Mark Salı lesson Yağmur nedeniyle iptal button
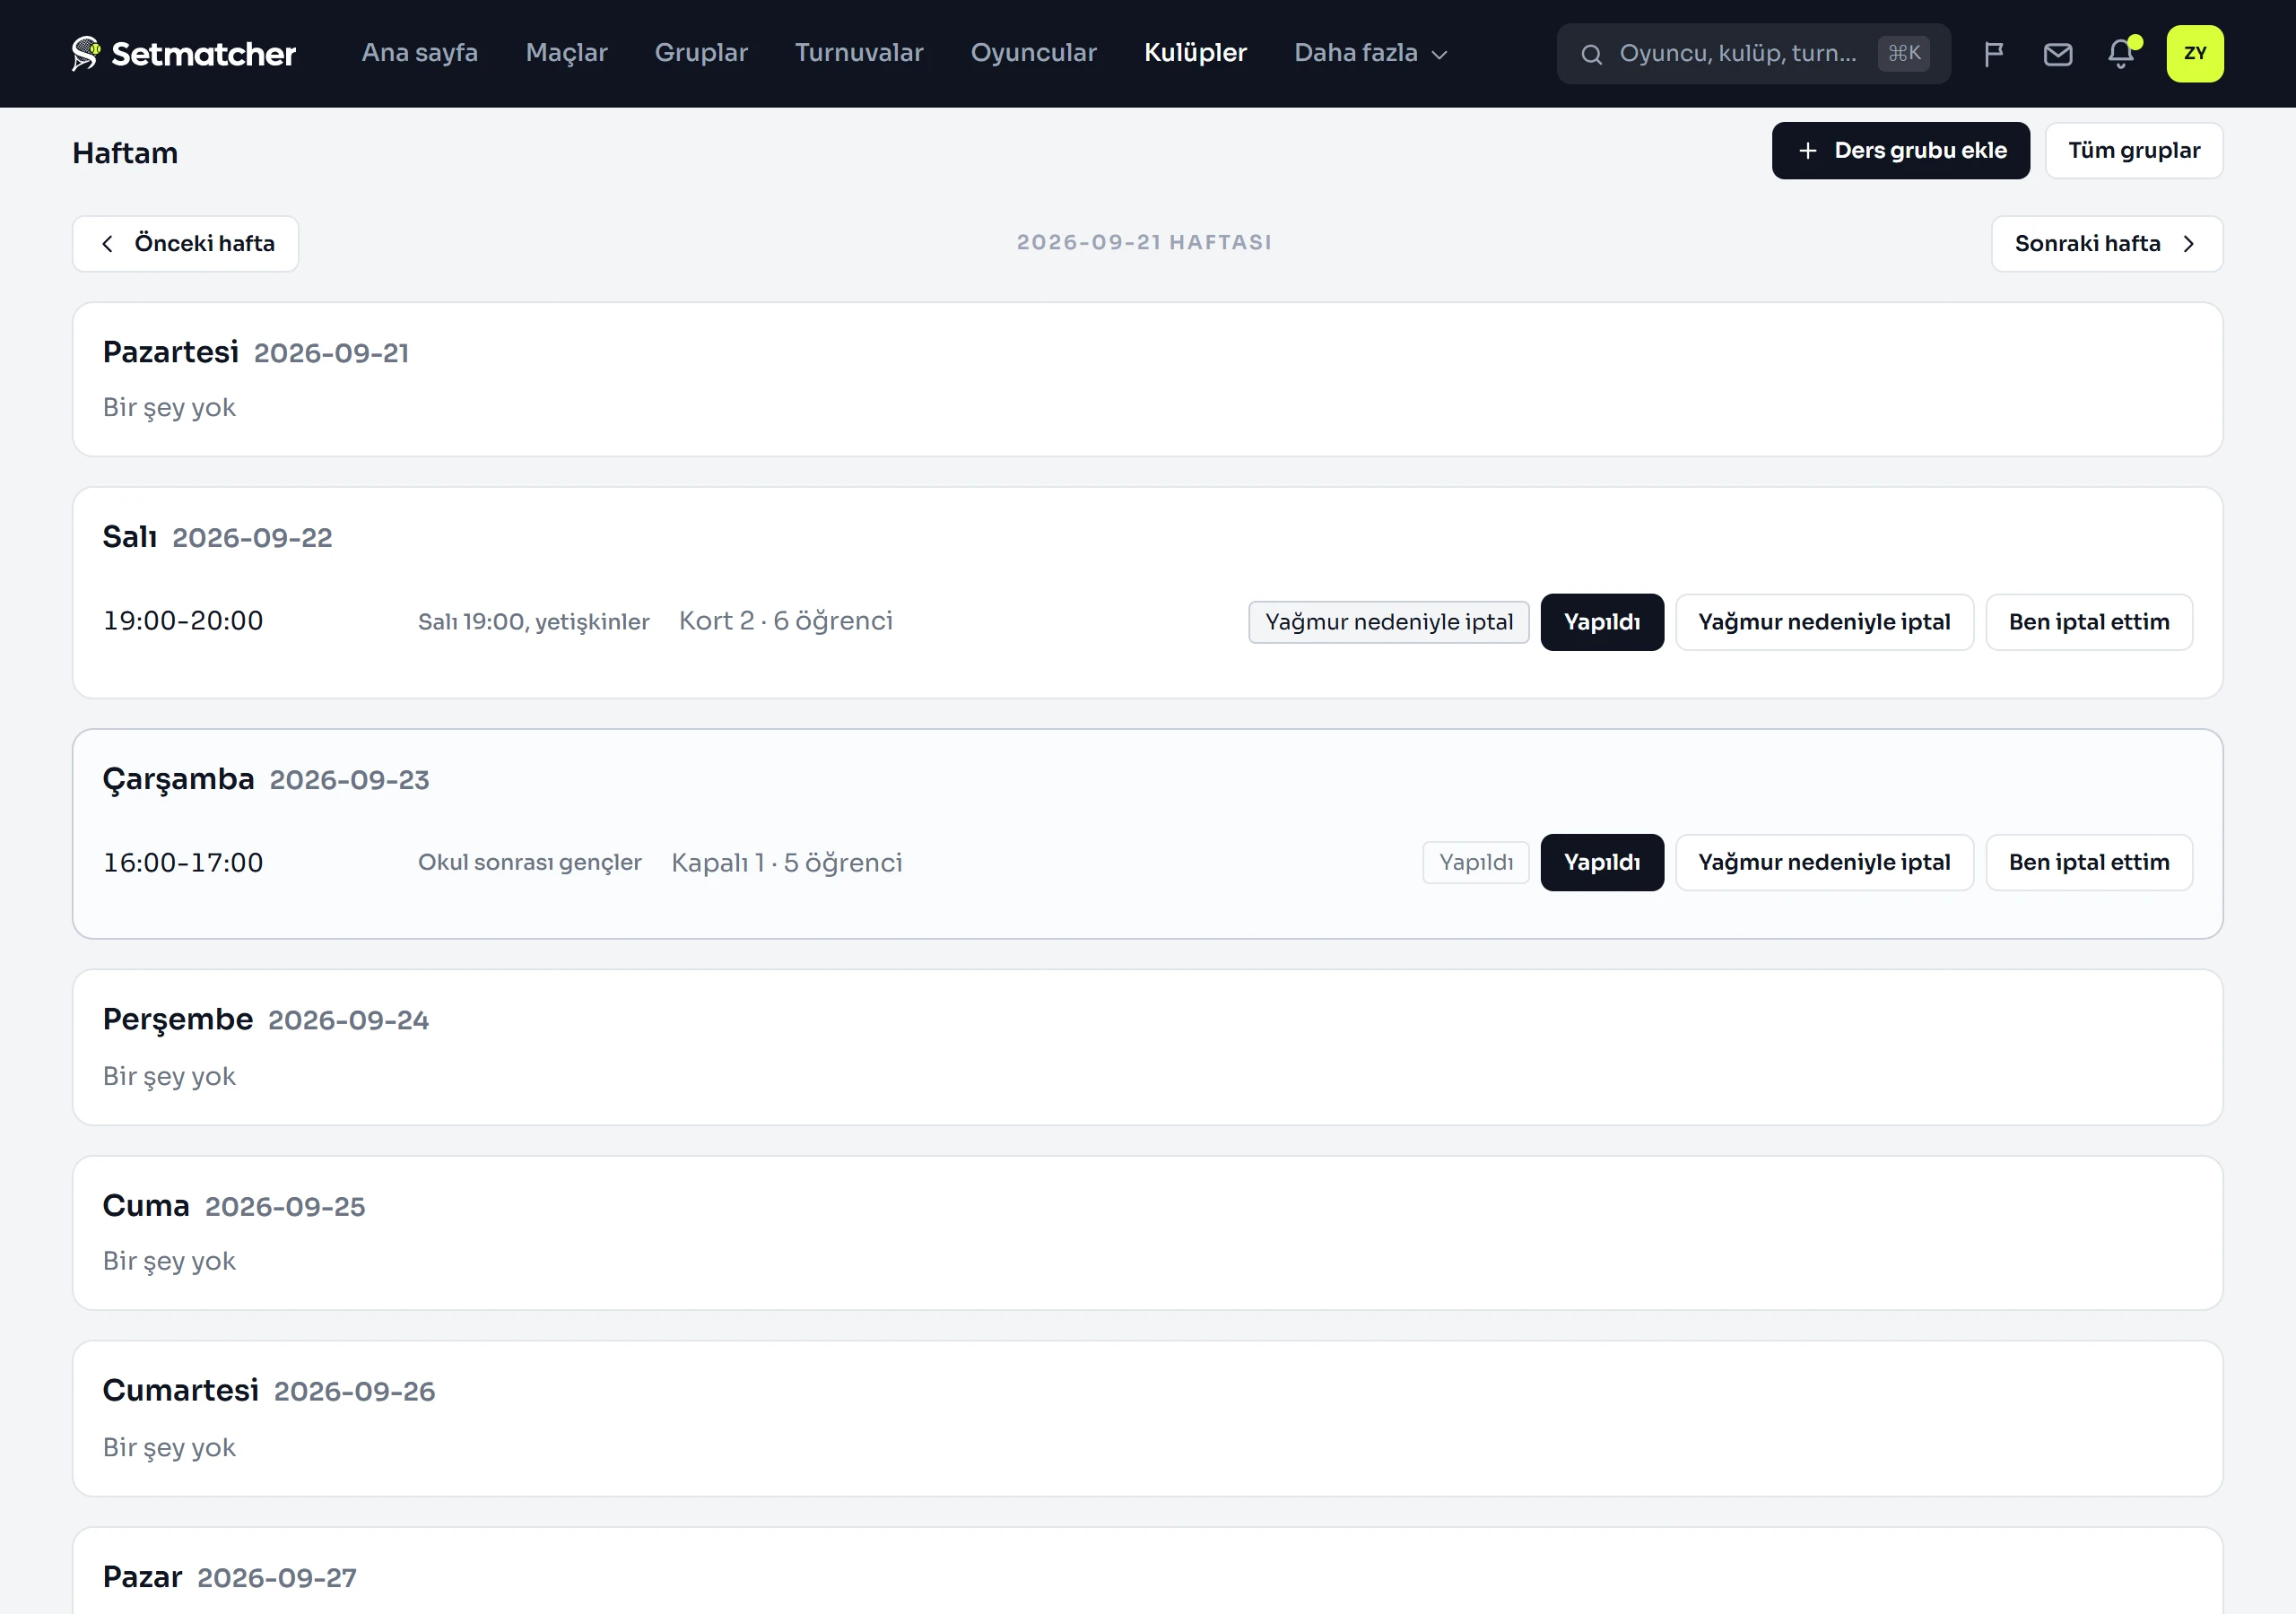 tap(1824, 622)
